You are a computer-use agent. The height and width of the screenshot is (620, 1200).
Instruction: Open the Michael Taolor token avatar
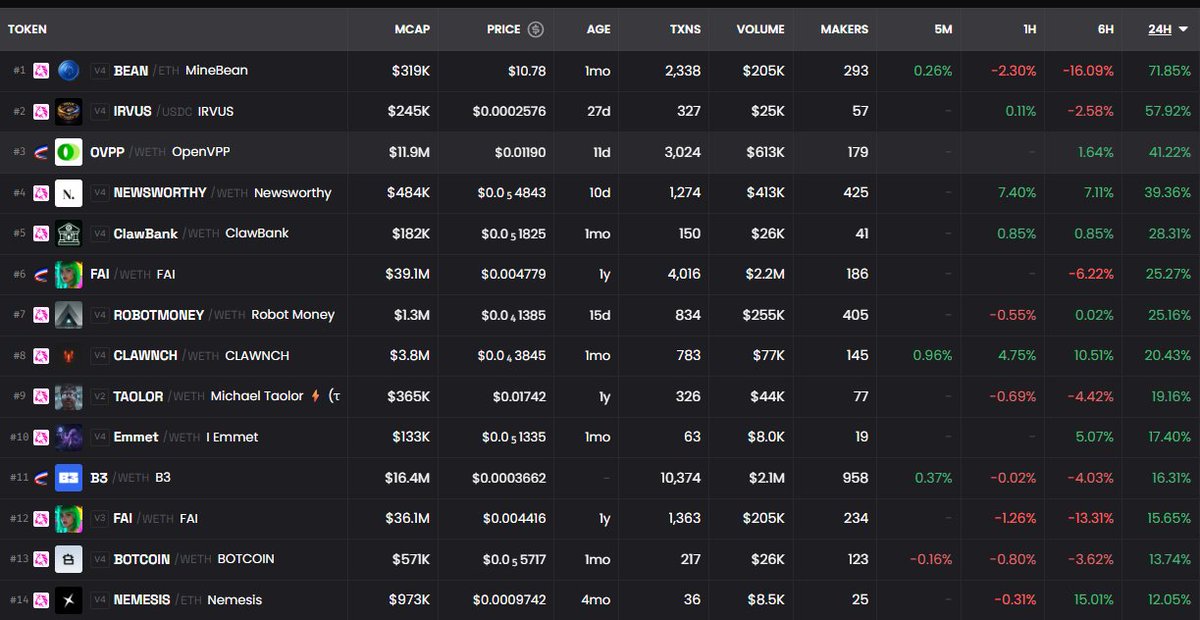point(68,397)
